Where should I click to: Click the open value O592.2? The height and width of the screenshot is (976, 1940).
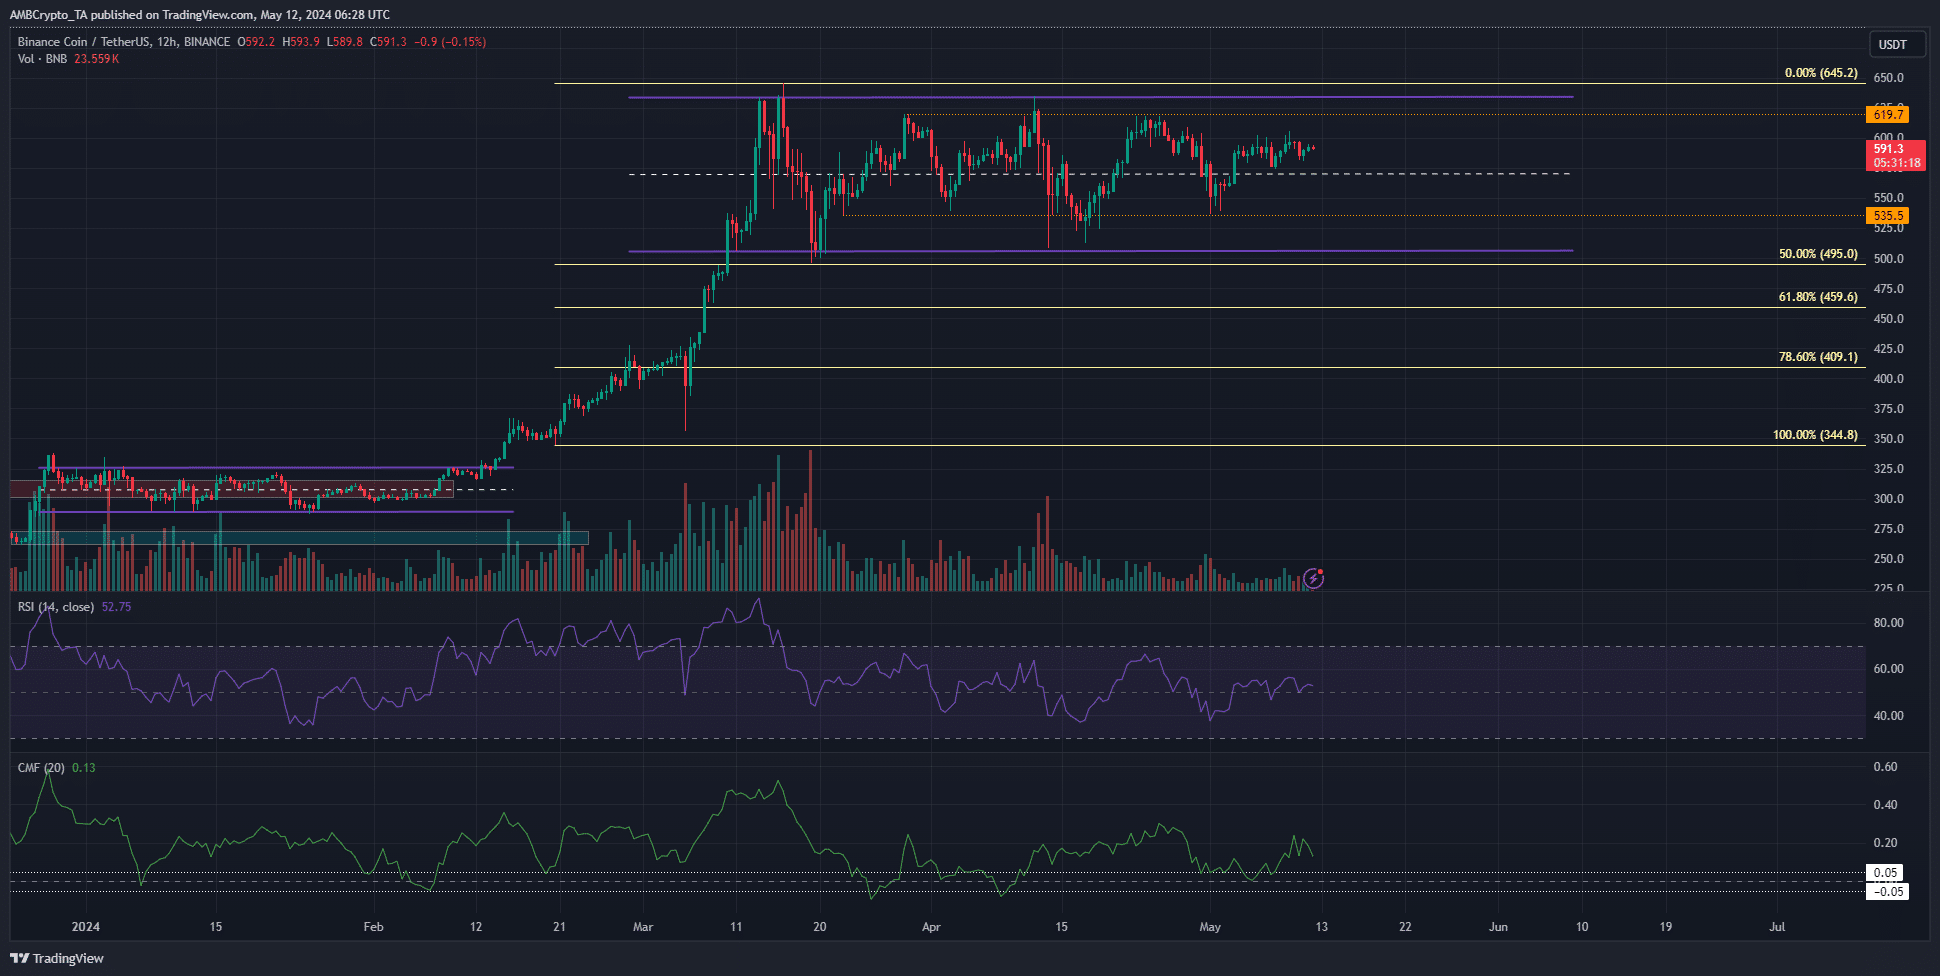tap(256, 42)
